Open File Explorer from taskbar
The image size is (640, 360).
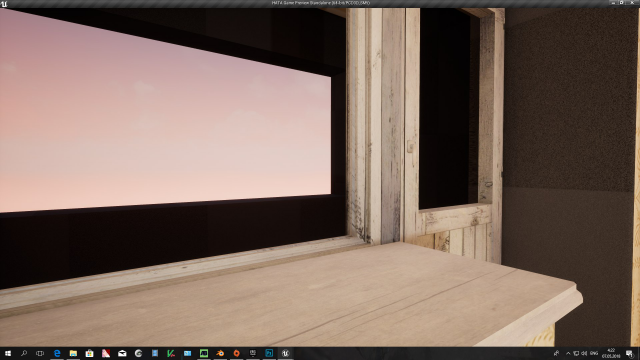pyautogui.click(x=73, y=353)
